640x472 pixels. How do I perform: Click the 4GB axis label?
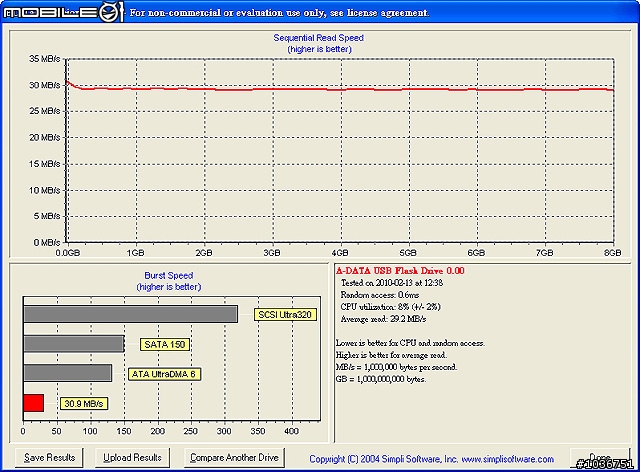pyautogui.click(x=340, y=253)
